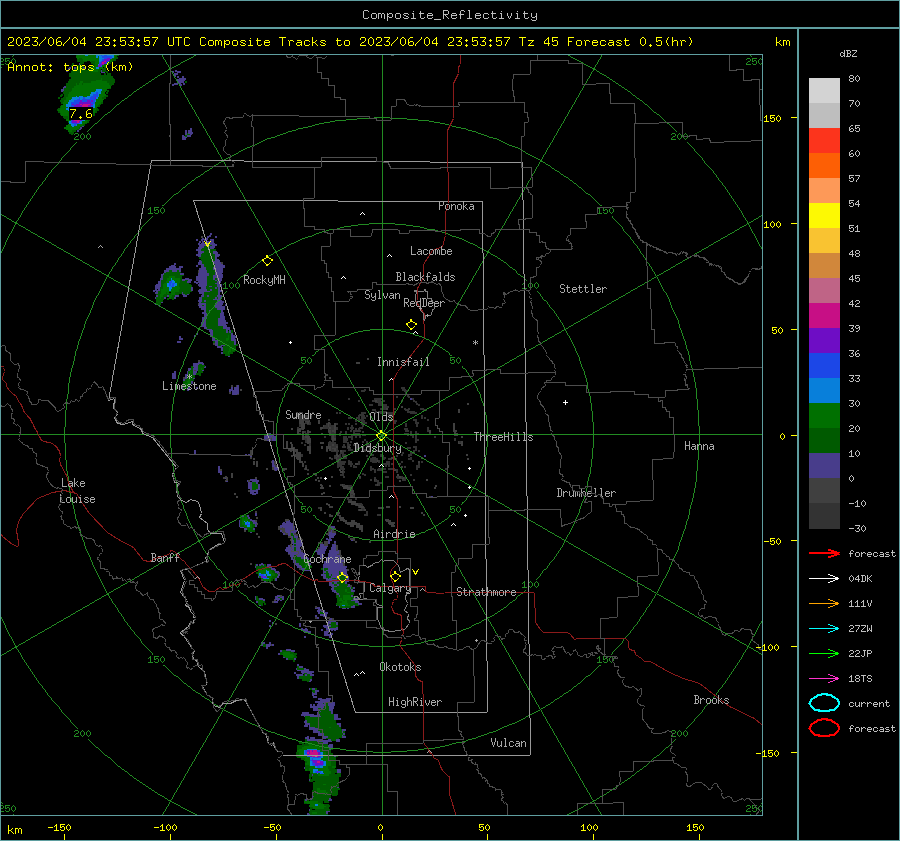Click the ThreeHills map label

[x=503, y=437]
